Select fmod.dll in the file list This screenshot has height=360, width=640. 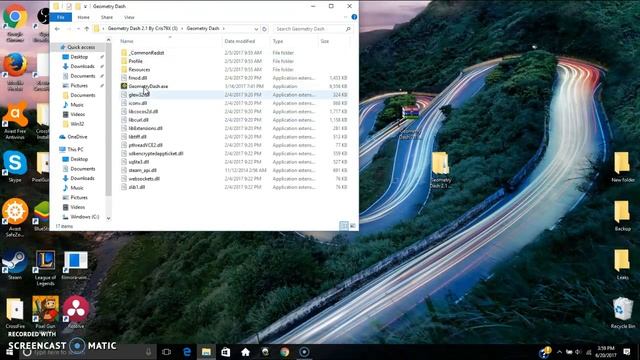point(138,78)
